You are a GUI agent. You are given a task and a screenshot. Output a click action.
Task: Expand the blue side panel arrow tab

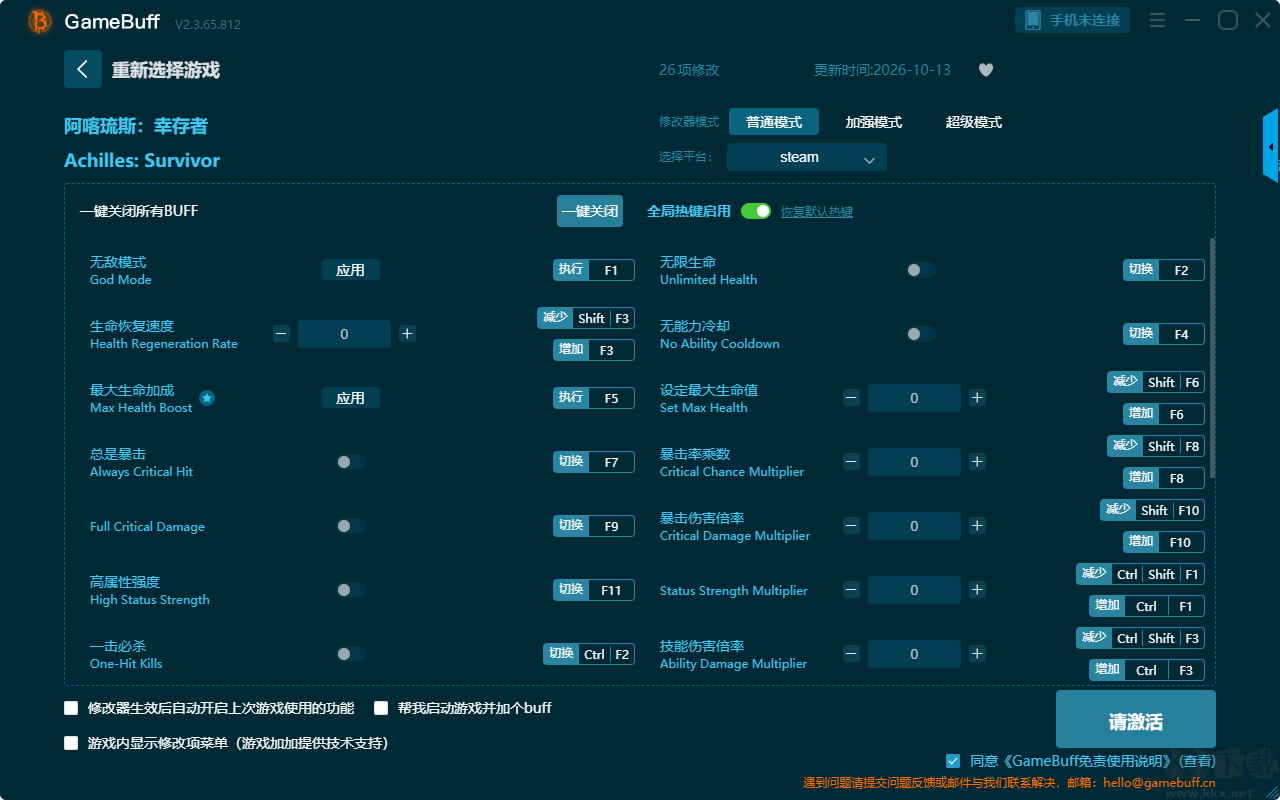(1271, 146)
